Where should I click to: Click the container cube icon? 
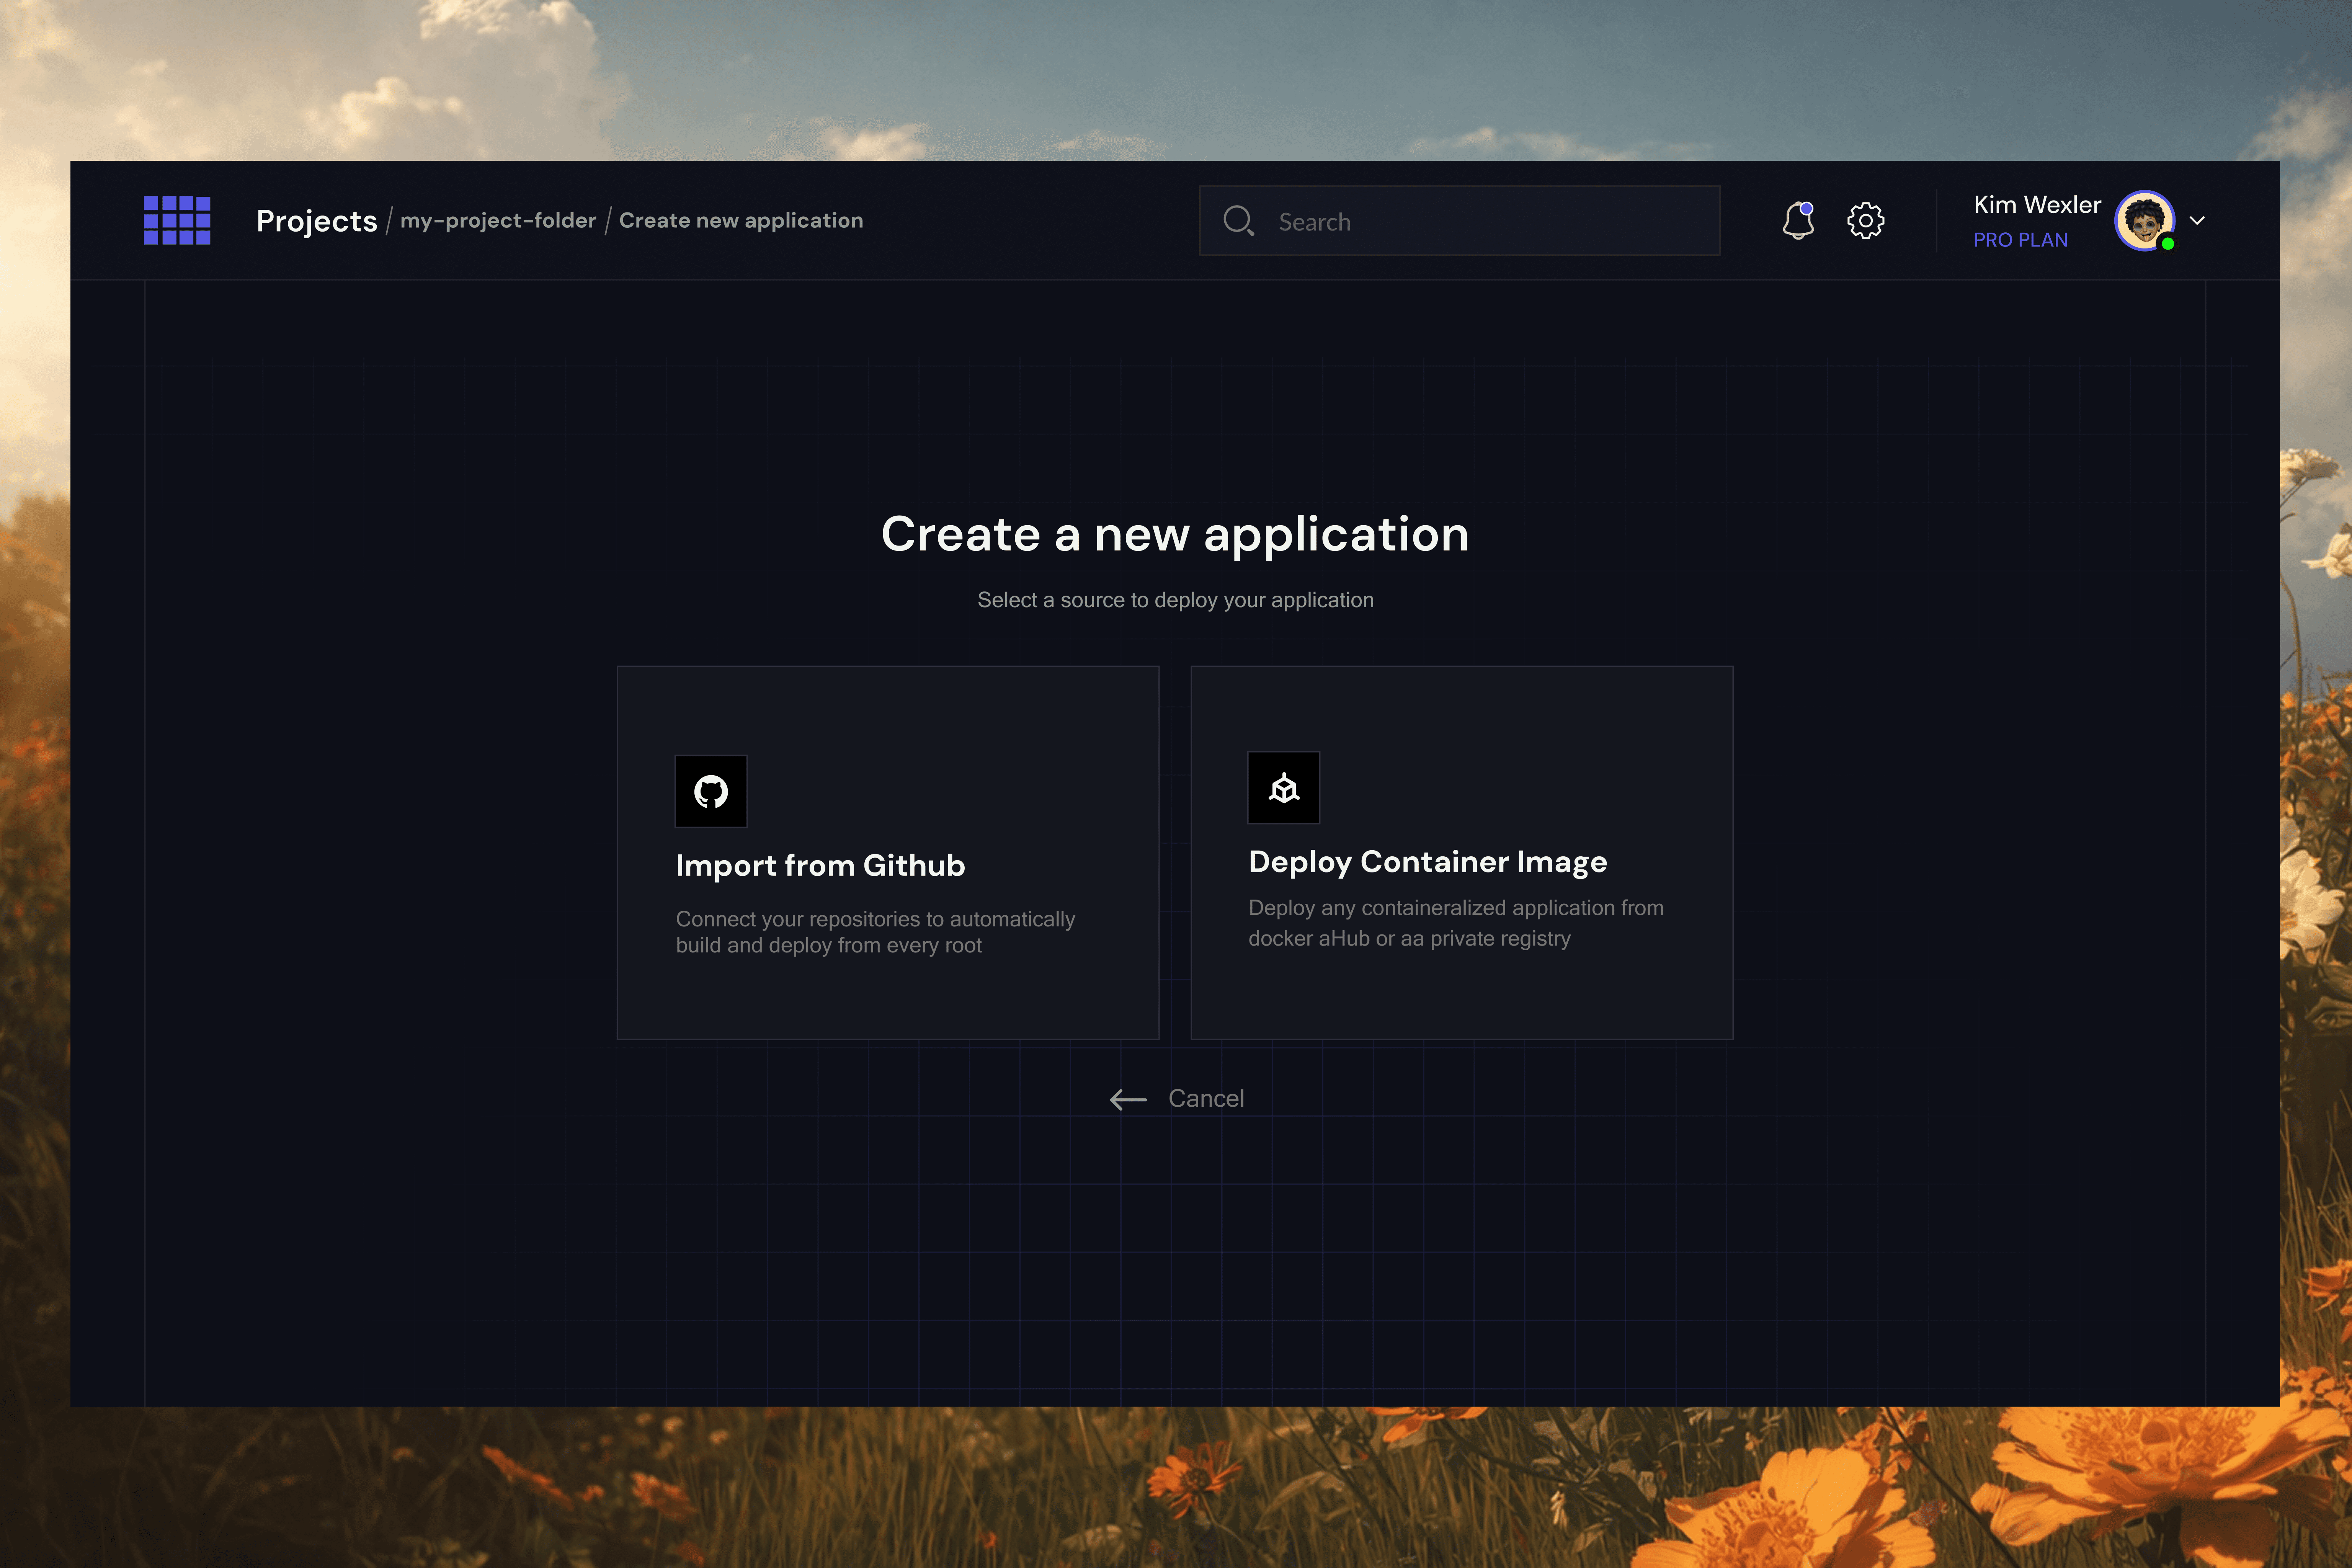point(1283,788)
